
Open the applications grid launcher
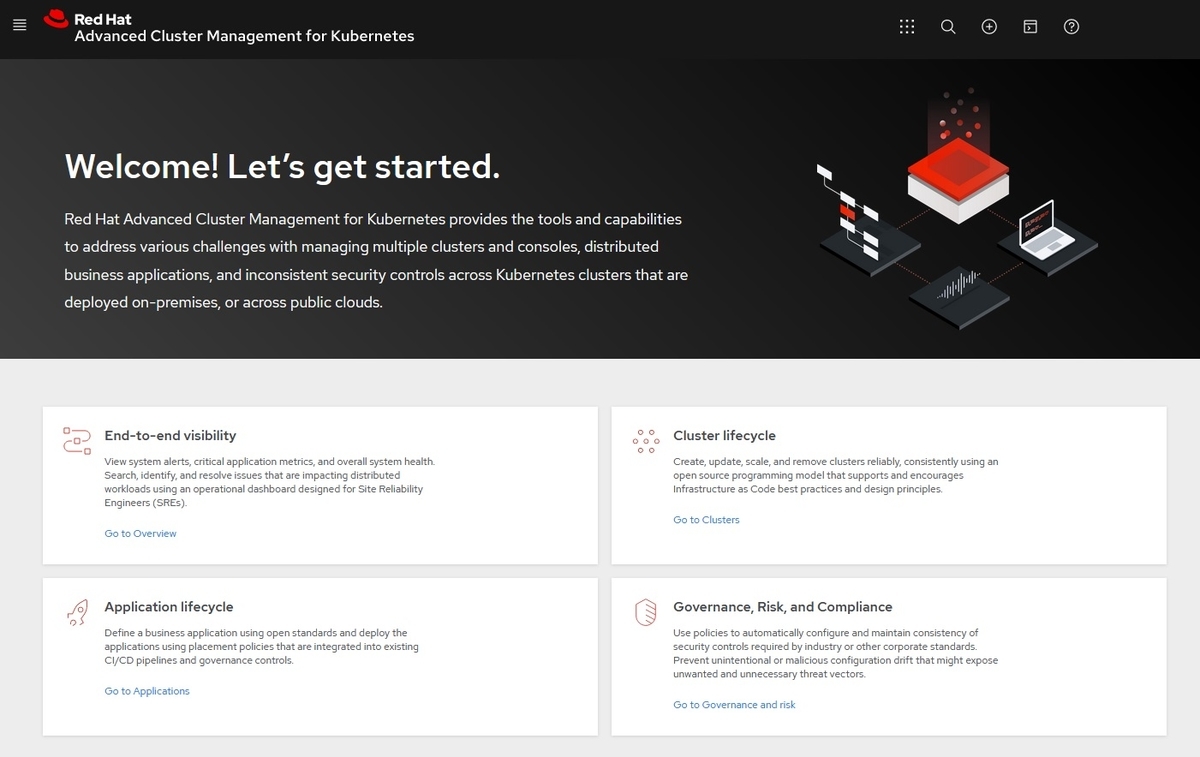pos(907,27)
